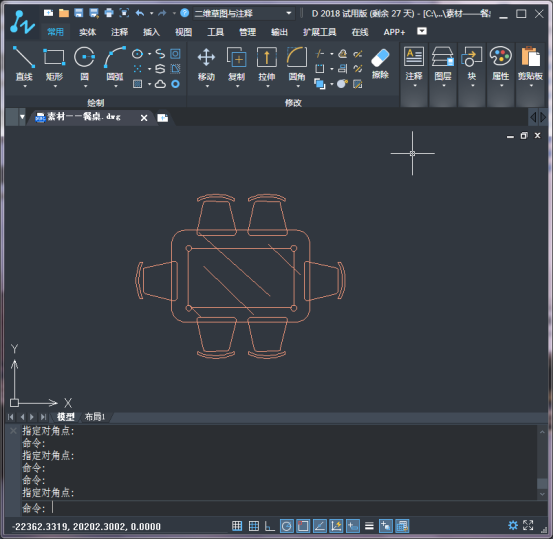Open the workspace dropdown 二维草图与注释
The width and height of the screenshot is (554, 540).
point(243,13)
